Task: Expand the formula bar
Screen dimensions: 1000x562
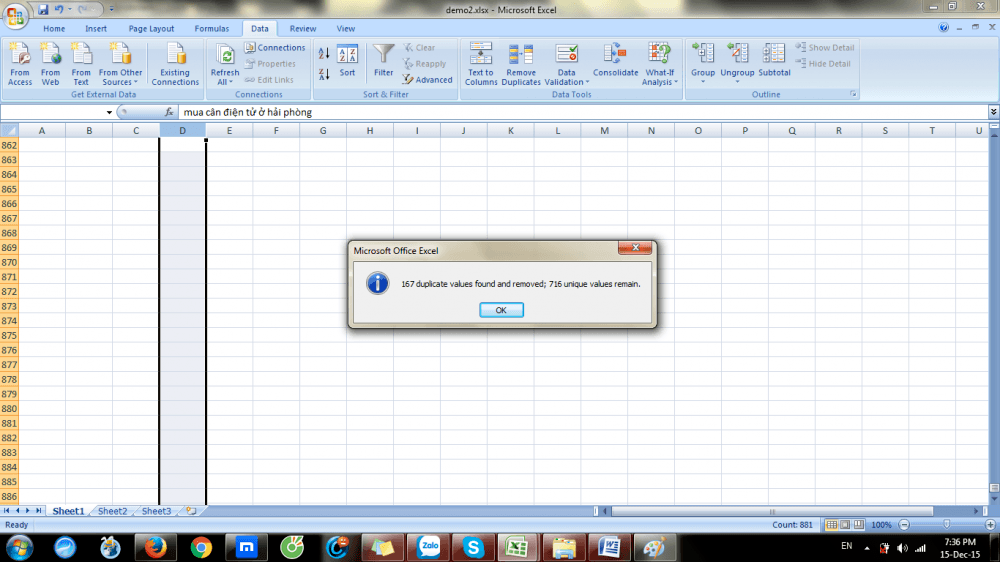Action: [x=994, y=112]
